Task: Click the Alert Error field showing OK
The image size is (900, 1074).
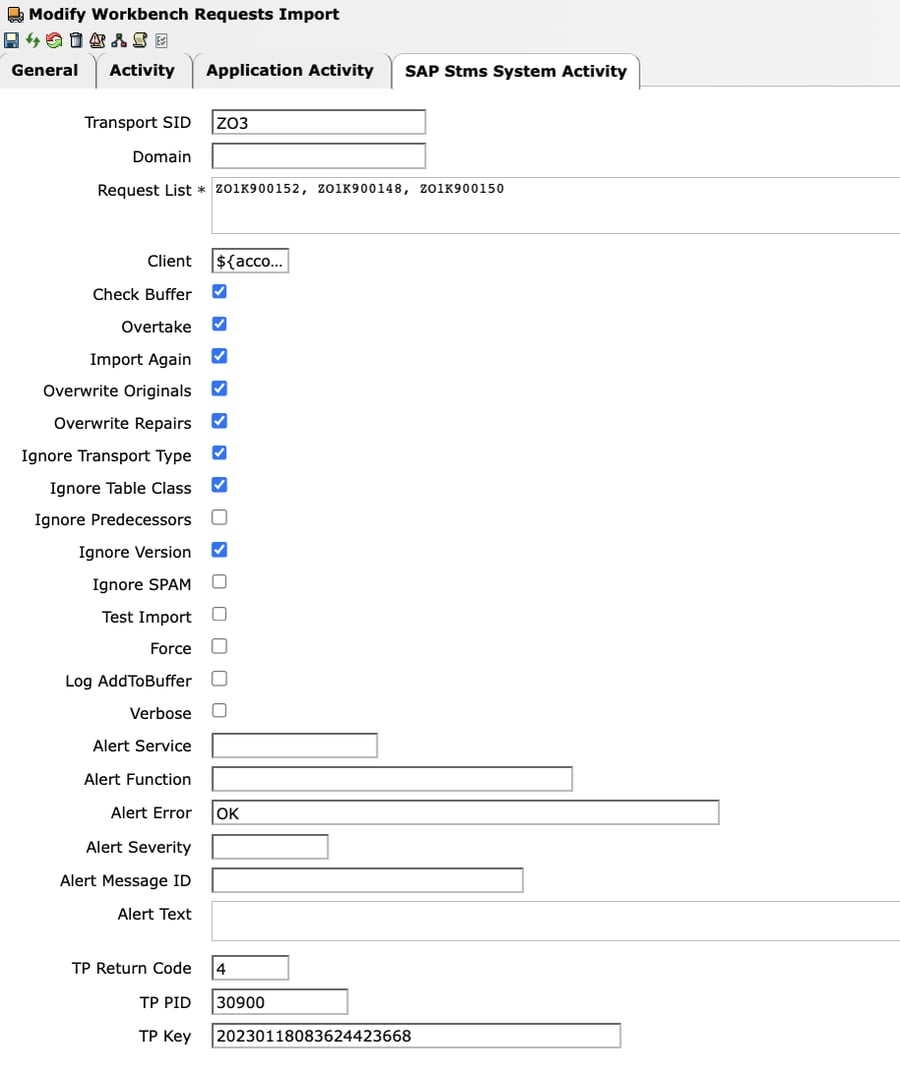Action: click(x=465, y=812)
